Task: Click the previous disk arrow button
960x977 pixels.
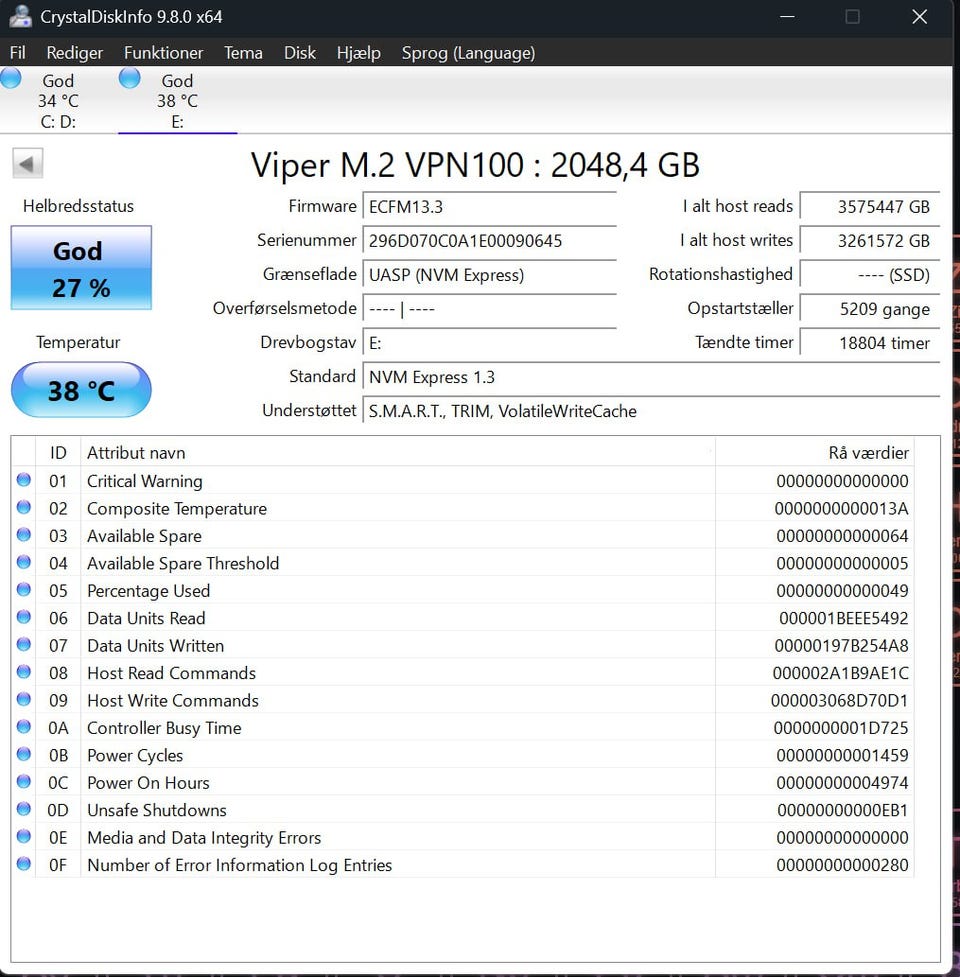Action: point(27,163)
